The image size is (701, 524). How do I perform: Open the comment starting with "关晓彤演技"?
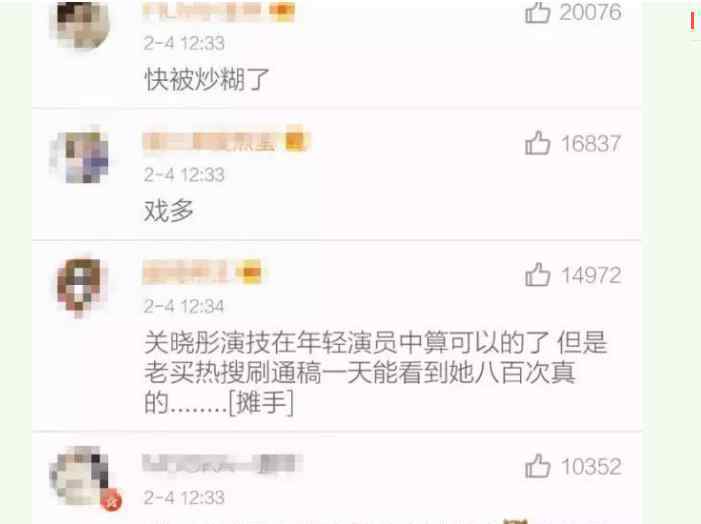coord(376,372)
